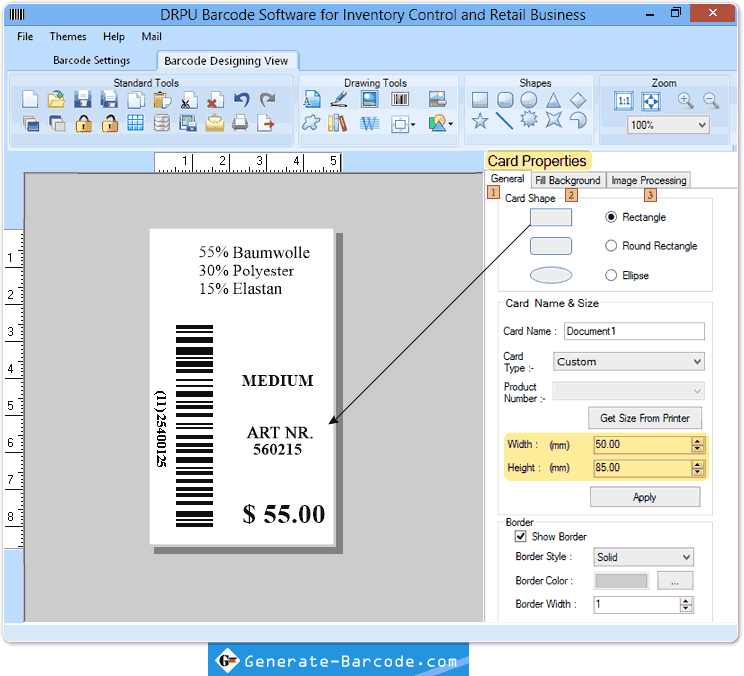The height and width of the screenshot is (676, 744).
Task: Open the Help menu
Action: tap(114, 37)
